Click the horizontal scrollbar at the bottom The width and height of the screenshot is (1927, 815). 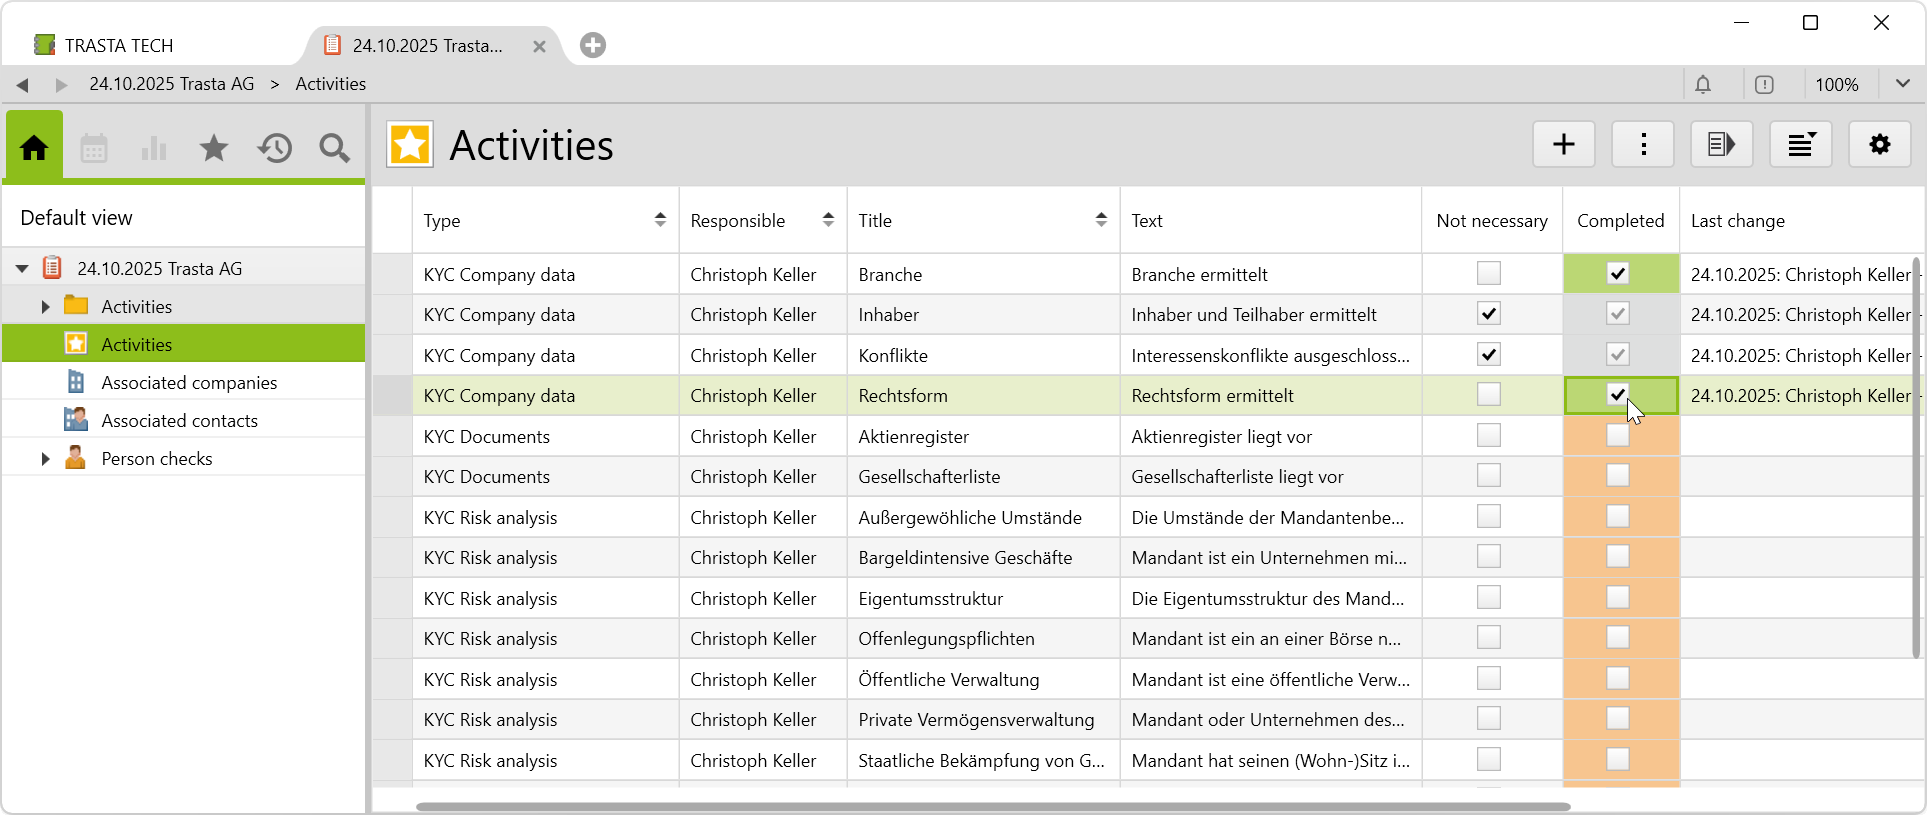point(992,806)
